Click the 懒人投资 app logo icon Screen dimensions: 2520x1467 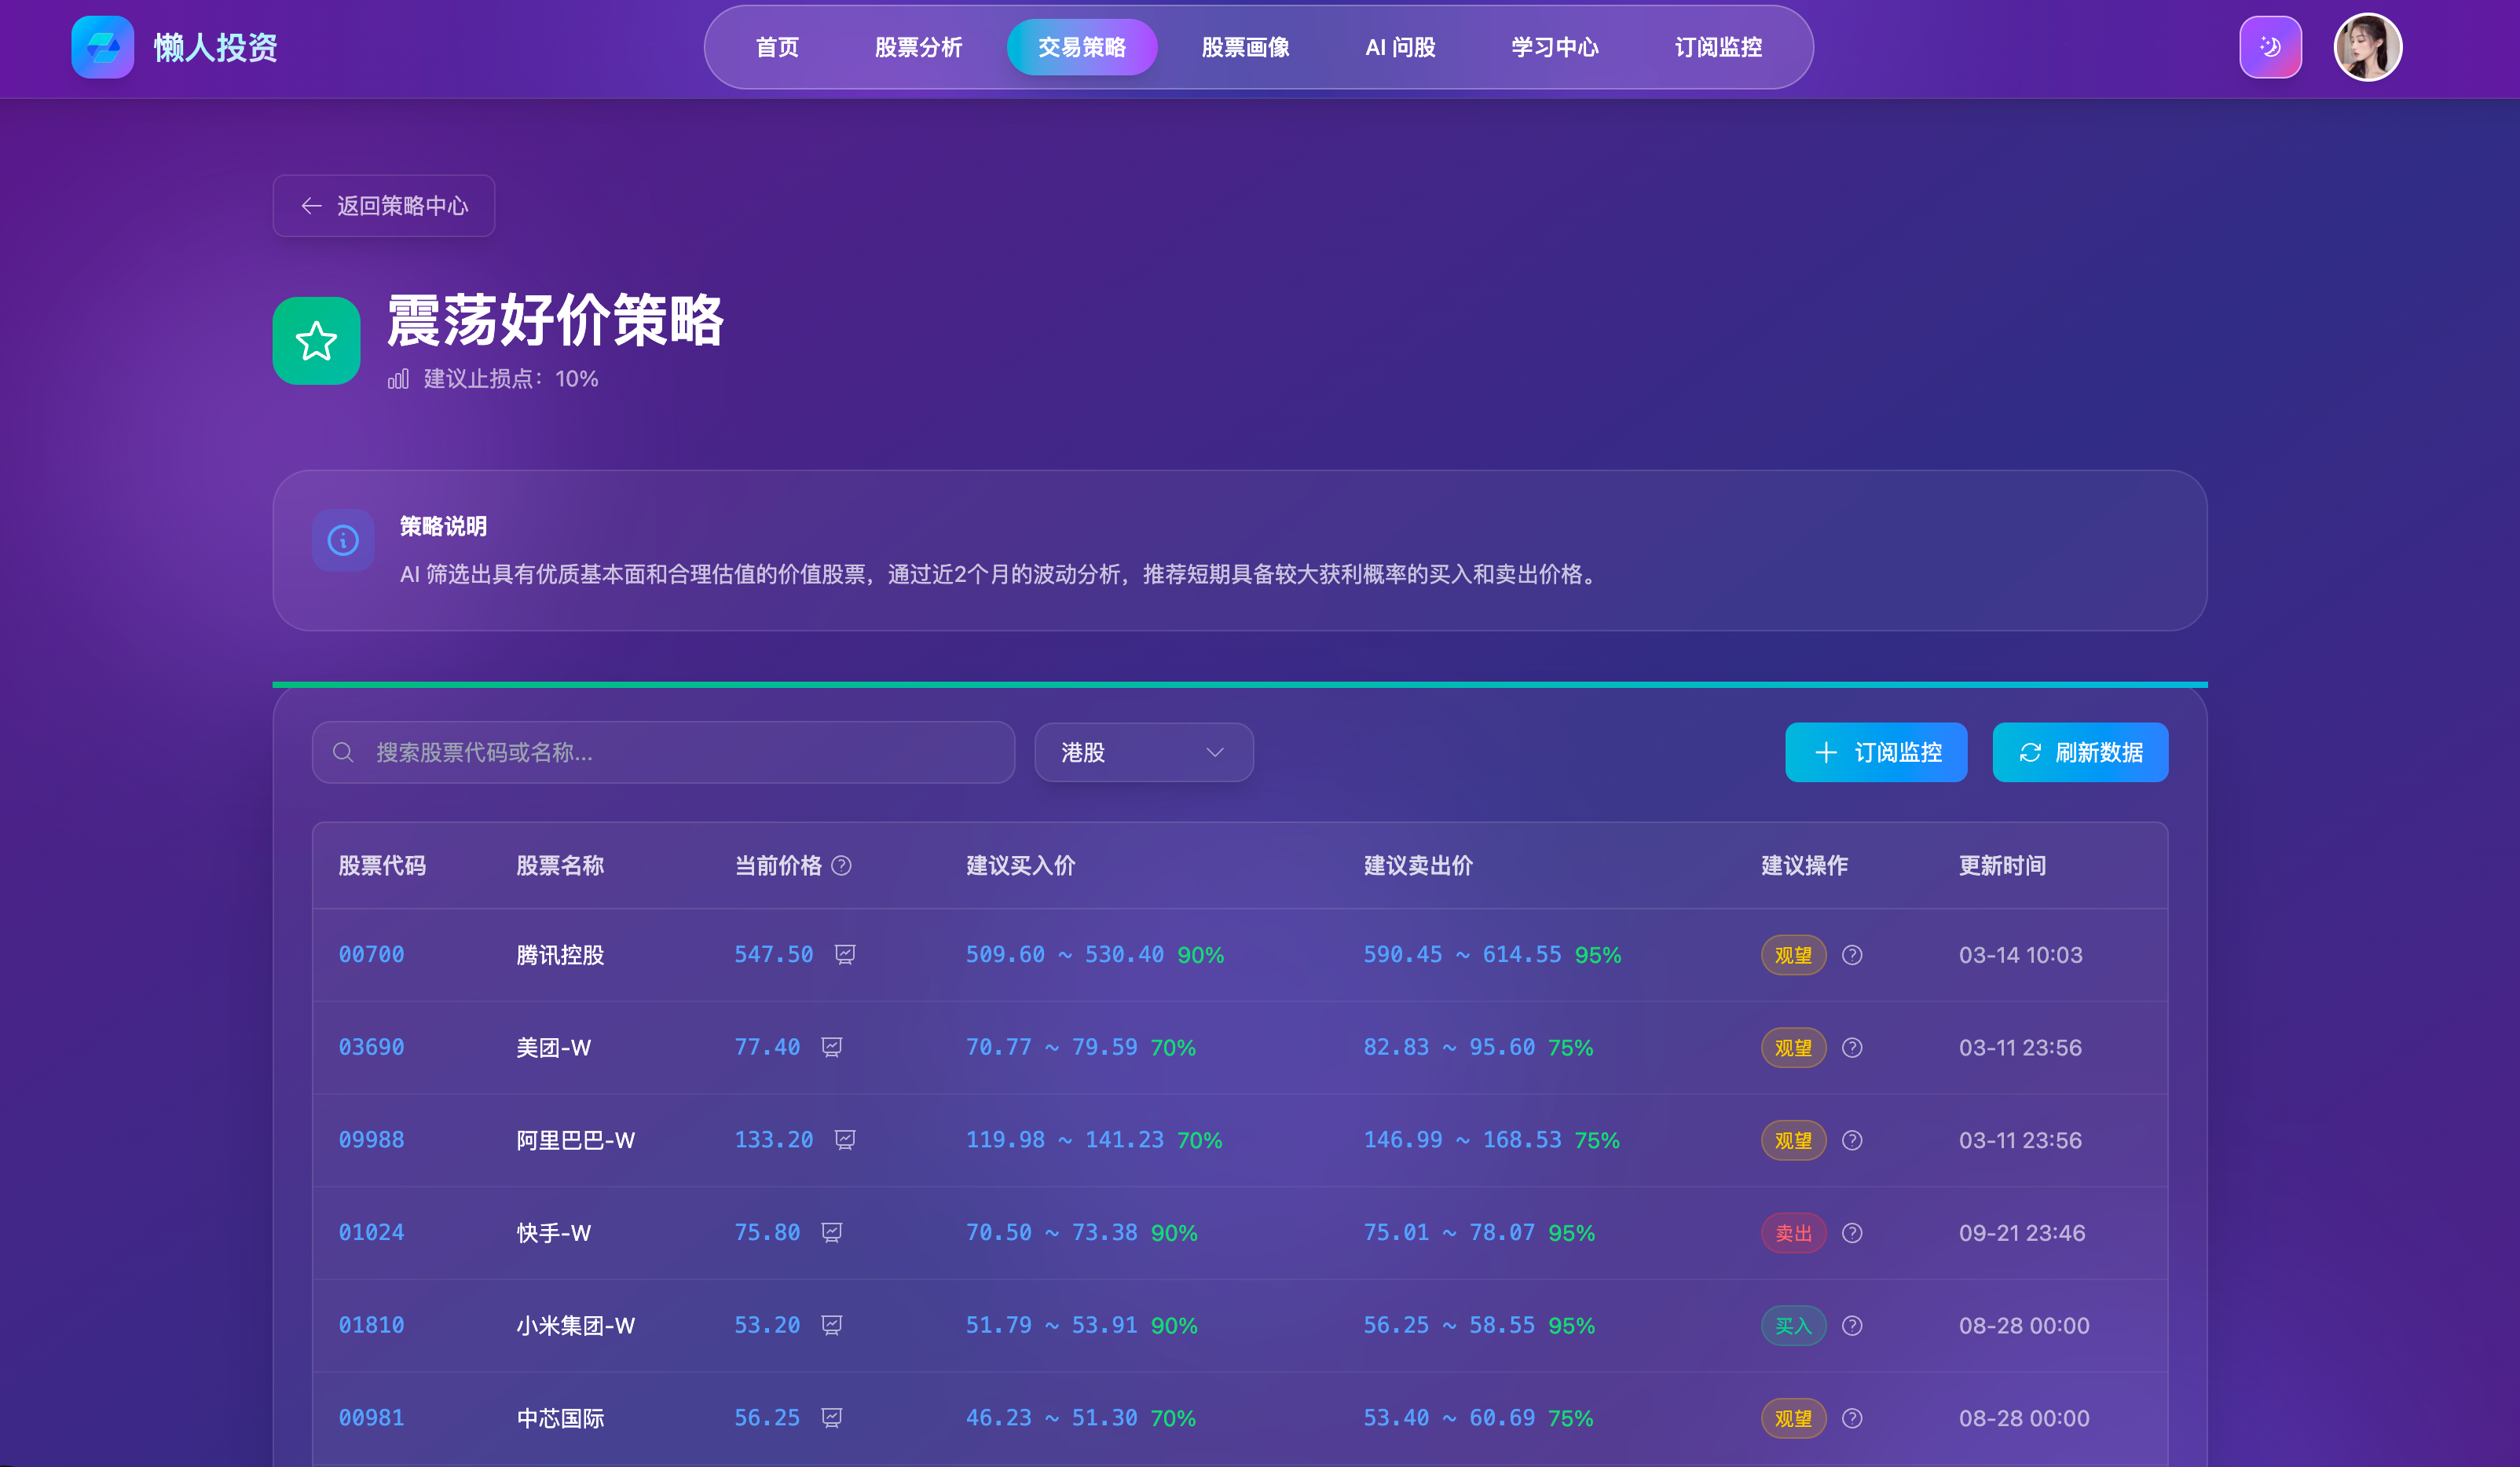click(x=103, y=46)
